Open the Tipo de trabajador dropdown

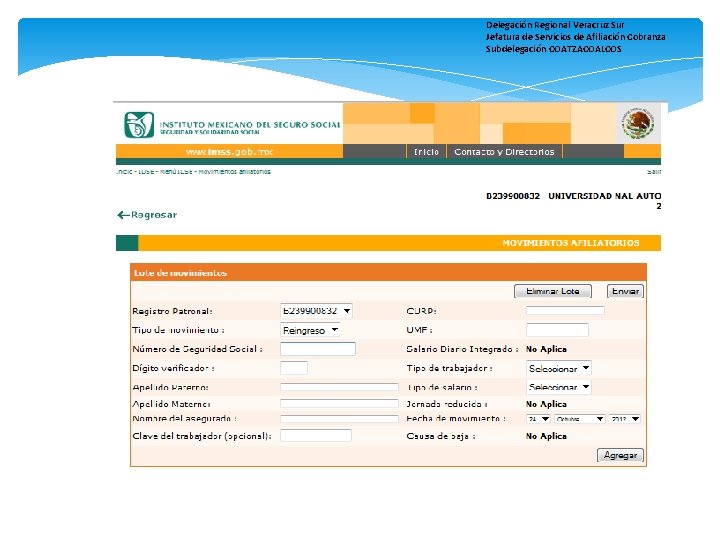pyautogui.click(x=558, y=368)
